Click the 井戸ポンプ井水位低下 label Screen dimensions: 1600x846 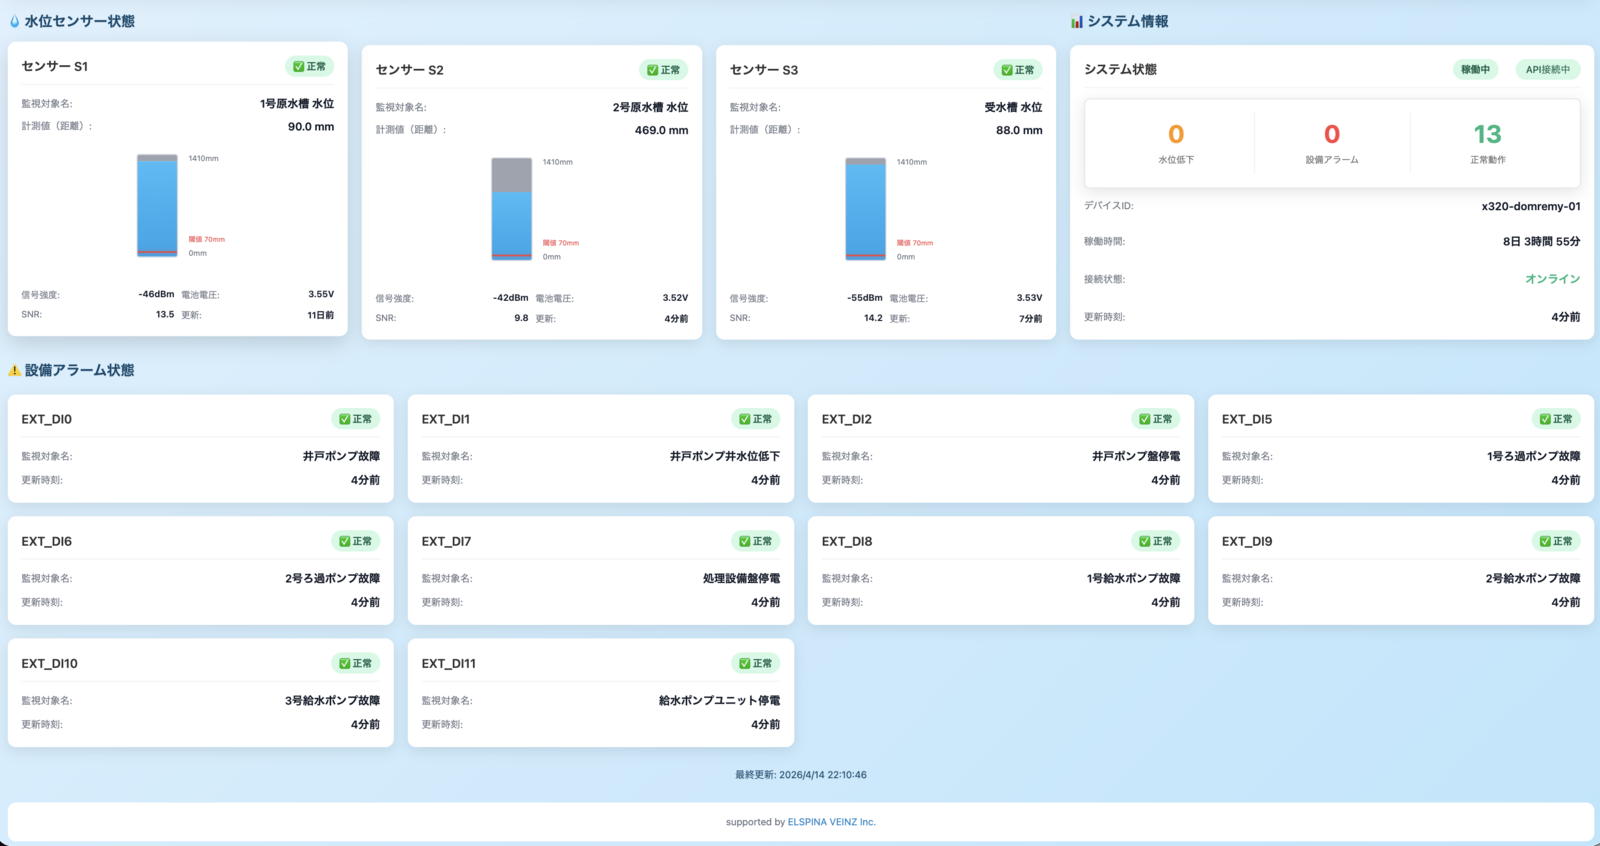pos(725,456)
